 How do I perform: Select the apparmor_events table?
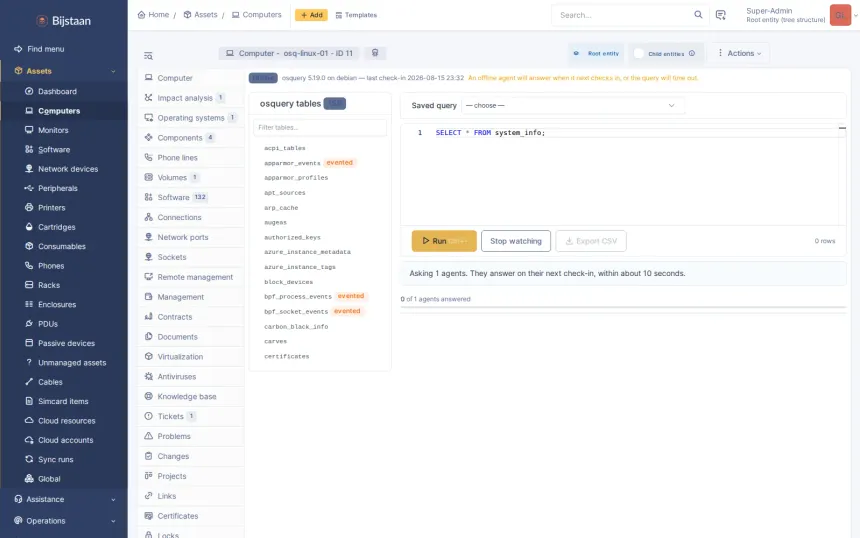(292, 163)
